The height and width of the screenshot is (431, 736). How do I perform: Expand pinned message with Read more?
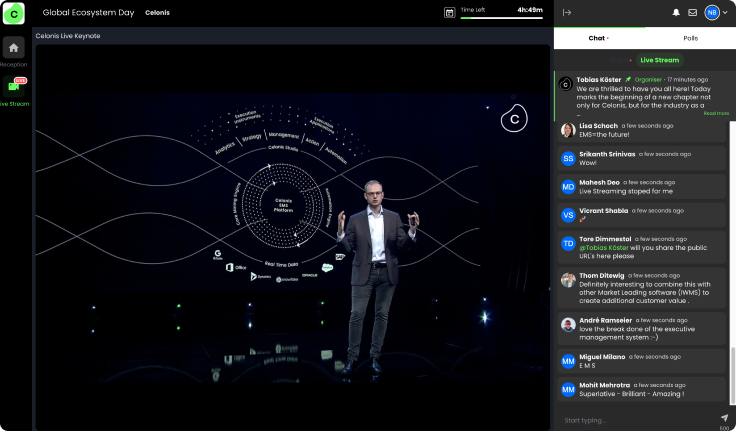(716, 113)
